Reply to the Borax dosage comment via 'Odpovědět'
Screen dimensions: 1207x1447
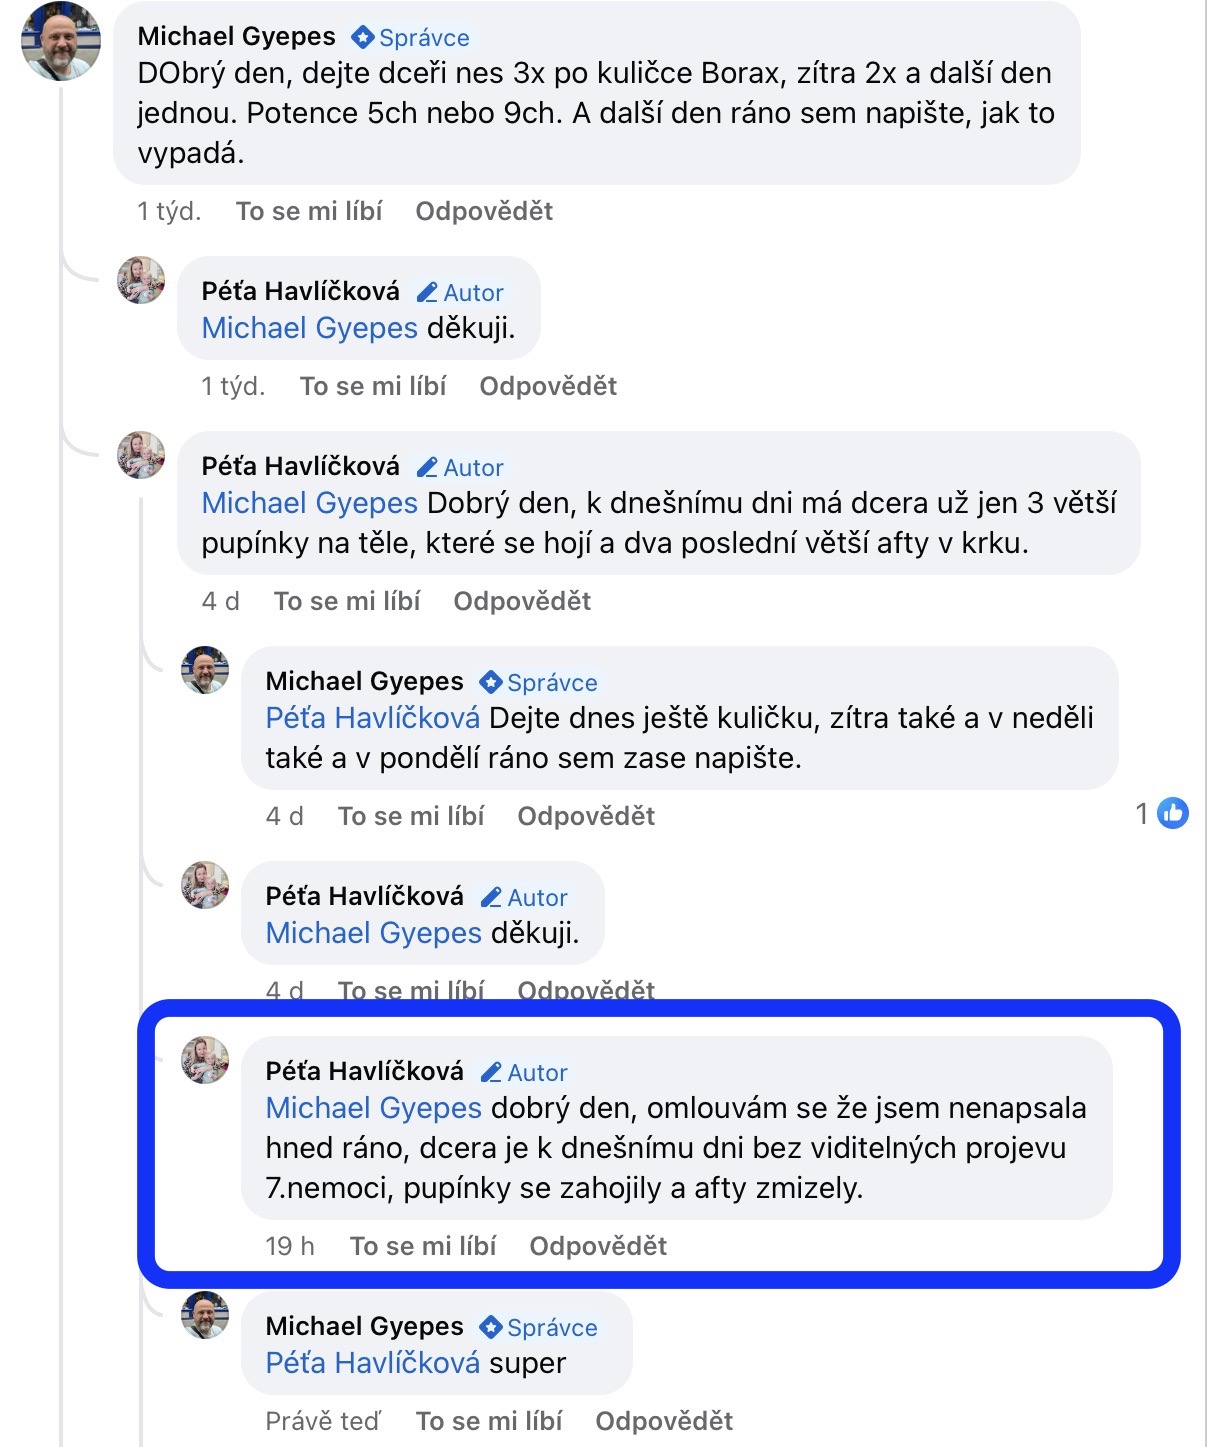pos(484,211)
